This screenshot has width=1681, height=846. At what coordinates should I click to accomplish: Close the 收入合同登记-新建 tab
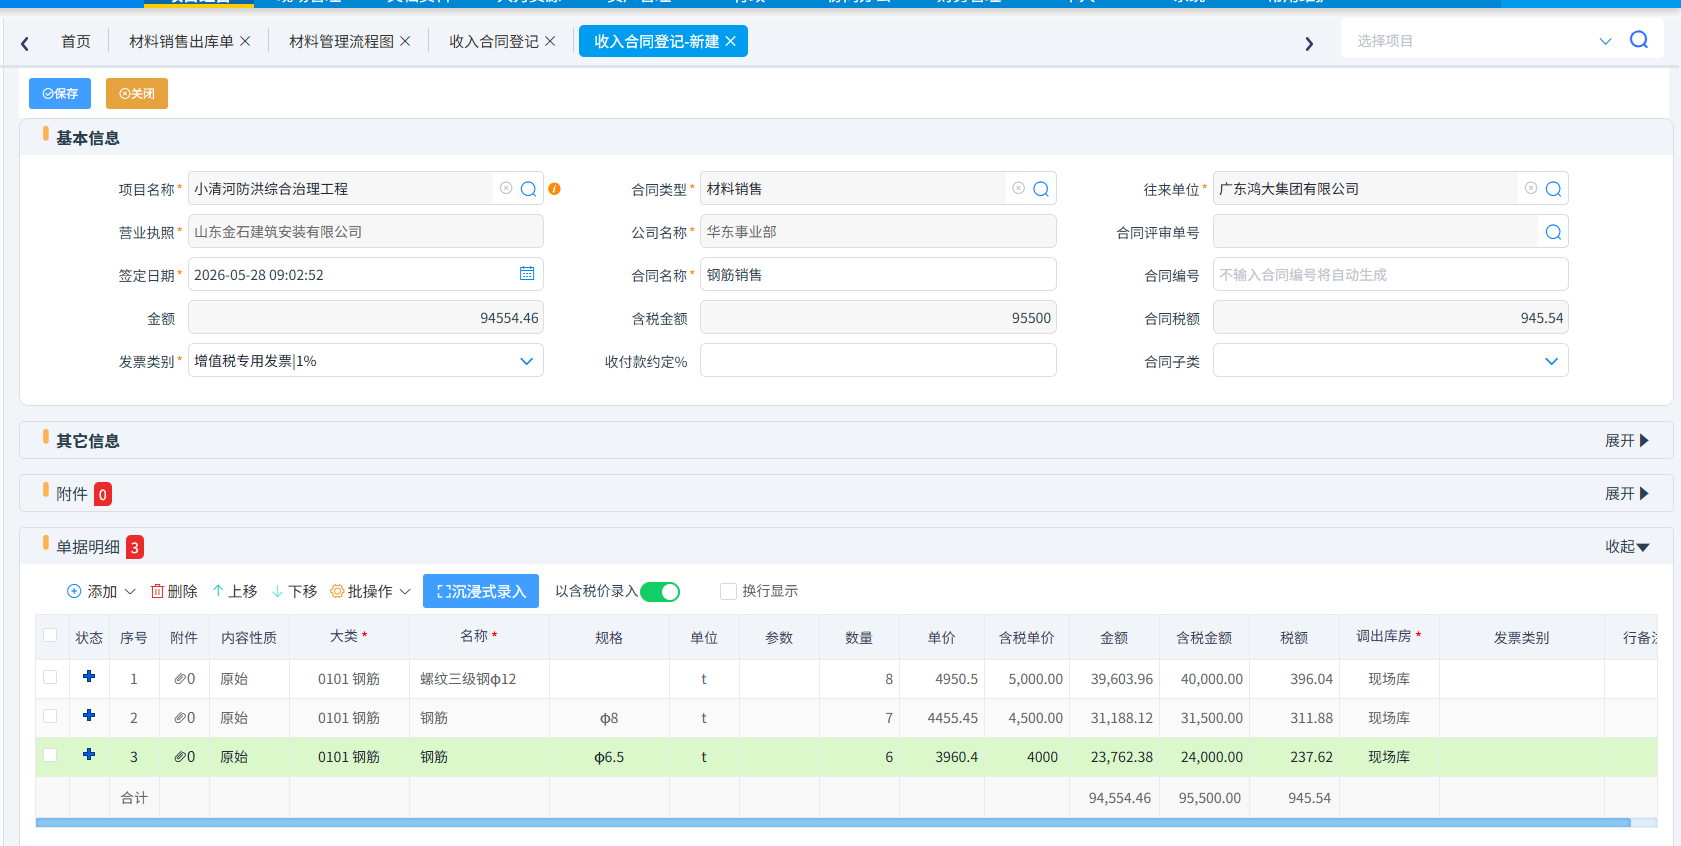tap(730, 41)
